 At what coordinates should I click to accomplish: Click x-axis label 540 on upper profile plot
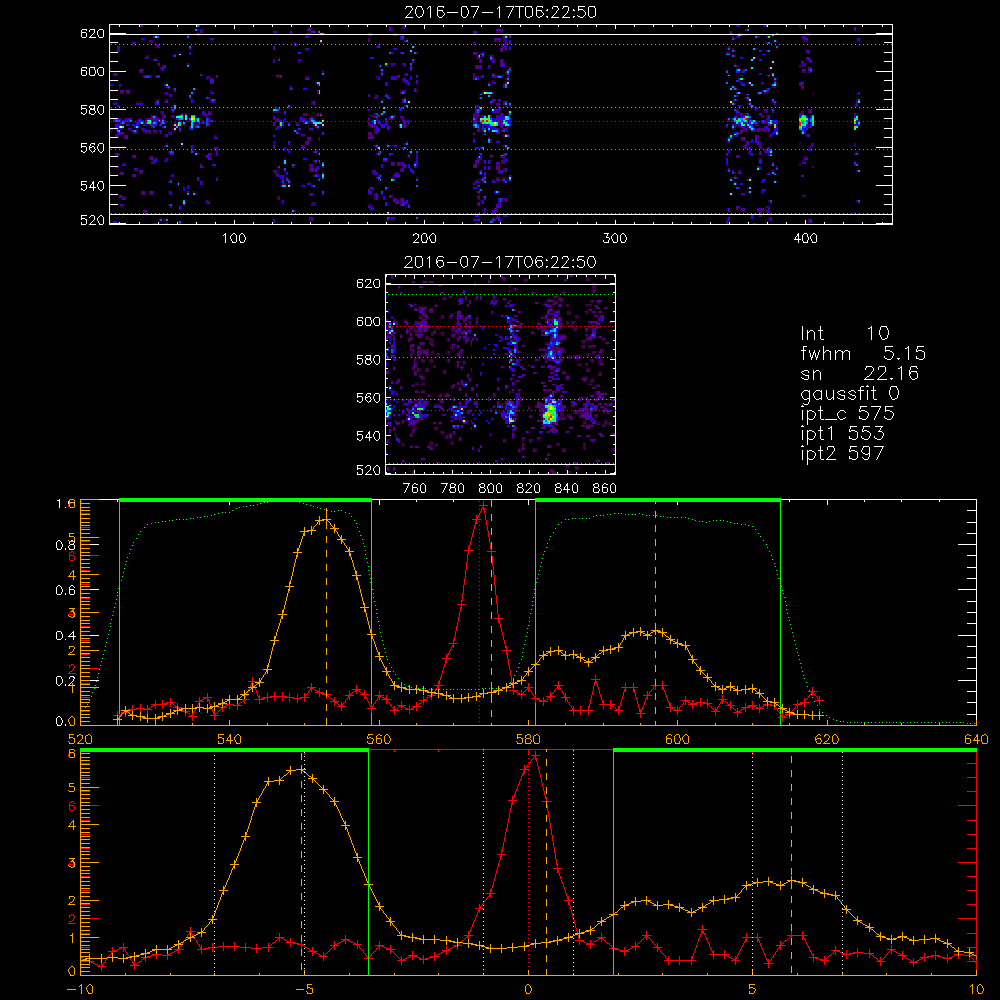point(230,739)
